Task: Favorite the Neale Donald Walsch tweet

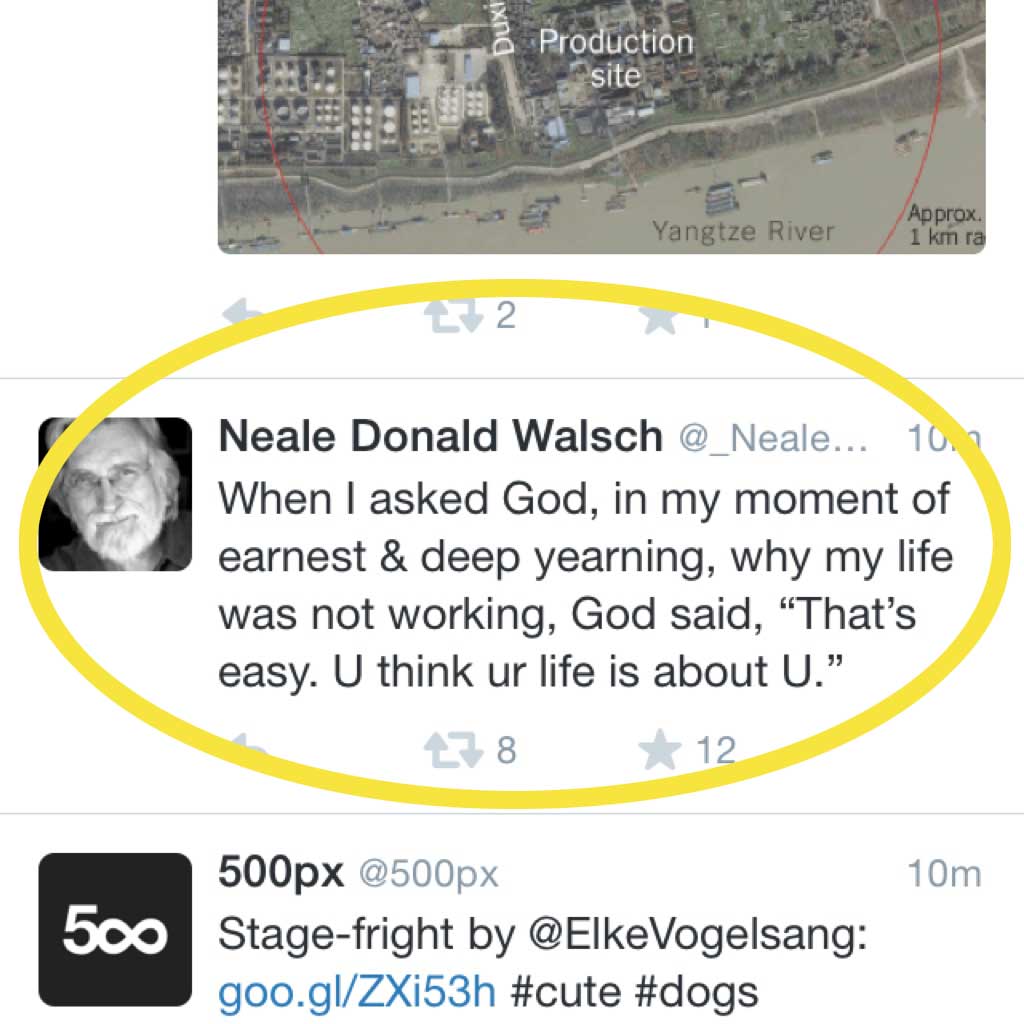Action: [660, 750]
